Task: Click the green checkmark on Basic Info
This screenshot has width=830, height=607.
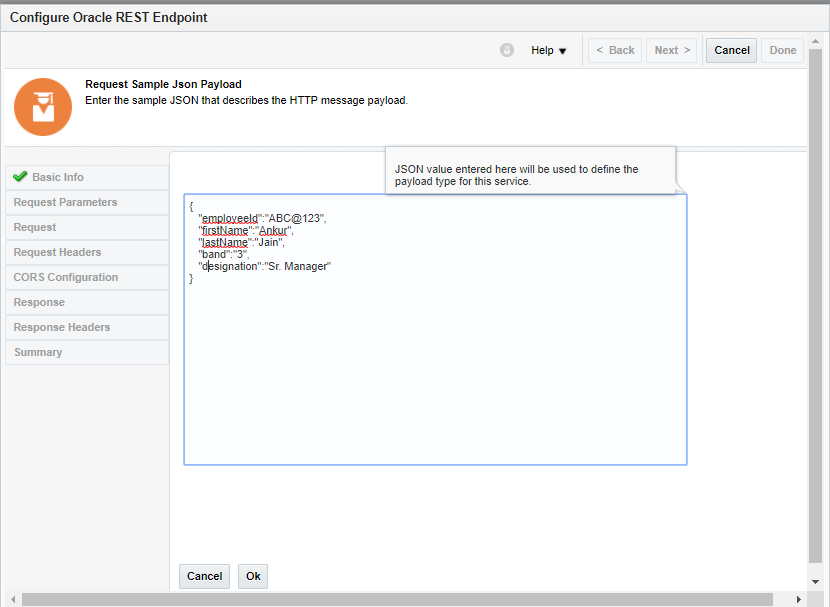Action: pos(20,177)
